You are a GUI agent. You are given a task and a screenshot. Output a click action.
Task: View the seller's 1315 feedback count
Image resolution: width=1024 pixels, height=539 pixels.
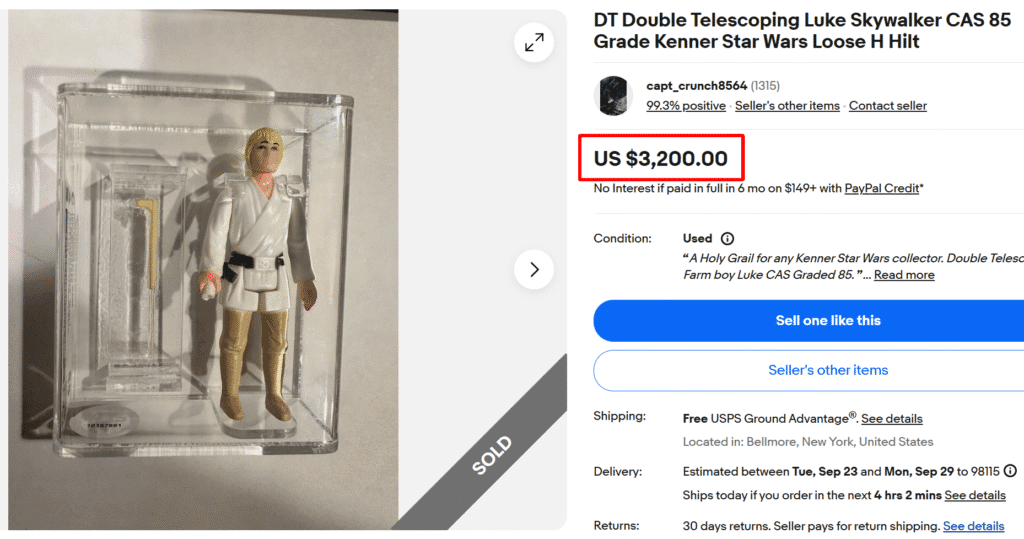(766, 86)
